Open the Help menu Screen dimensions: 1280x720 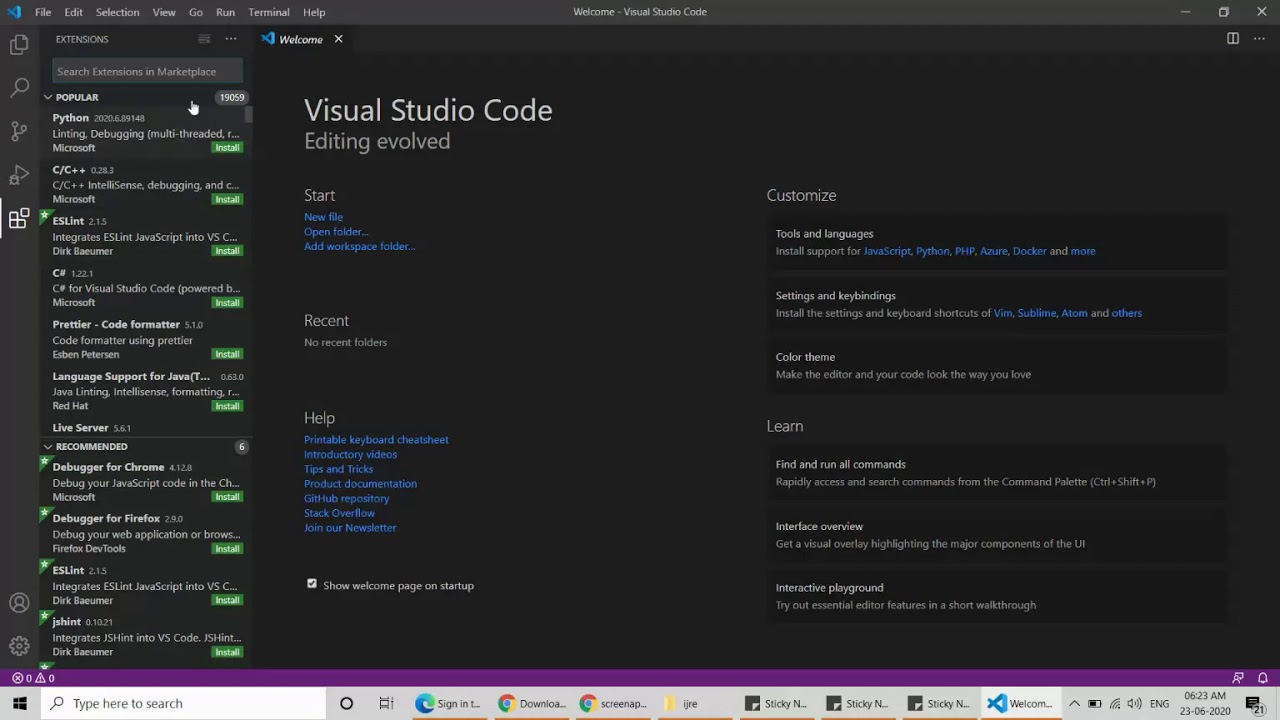click(x=314, y=12)
